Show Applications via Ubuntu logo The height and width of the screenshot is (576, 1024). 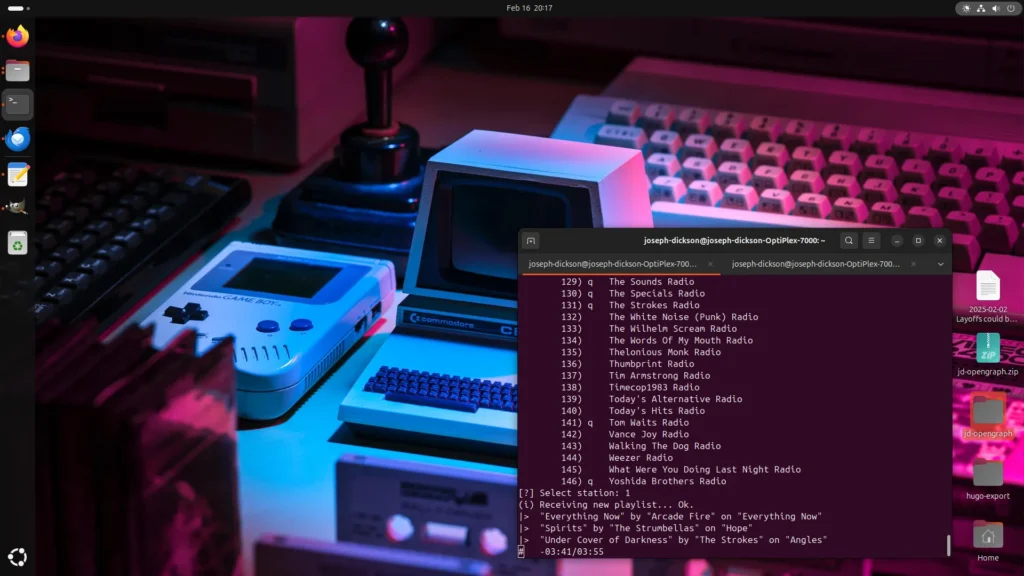click(18, 557)
